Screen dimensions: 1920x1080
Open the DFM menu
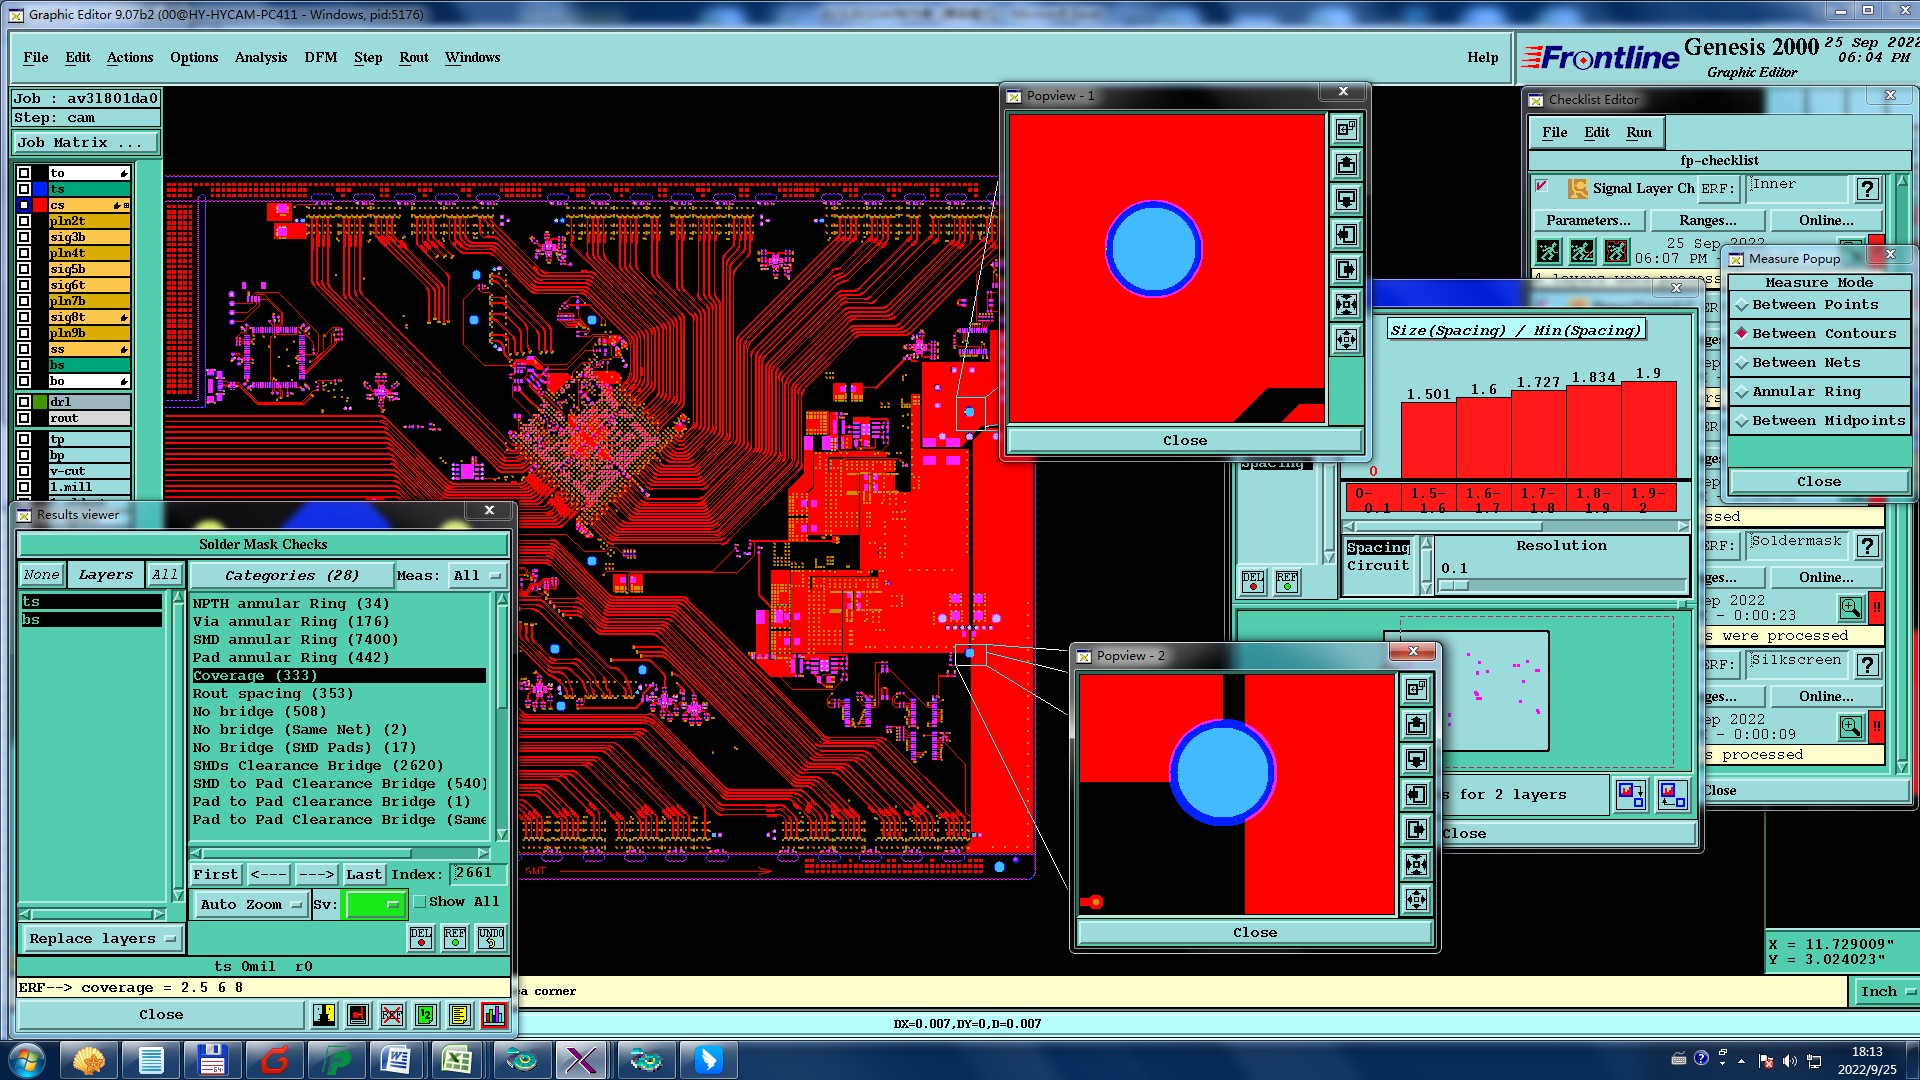321,58
